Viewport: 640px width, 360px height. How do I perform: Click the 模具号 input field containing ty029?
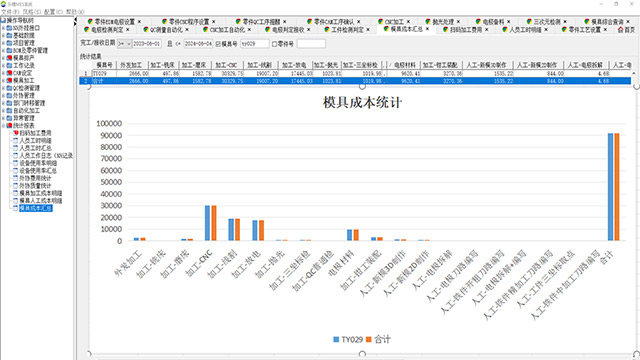(254, 44)
